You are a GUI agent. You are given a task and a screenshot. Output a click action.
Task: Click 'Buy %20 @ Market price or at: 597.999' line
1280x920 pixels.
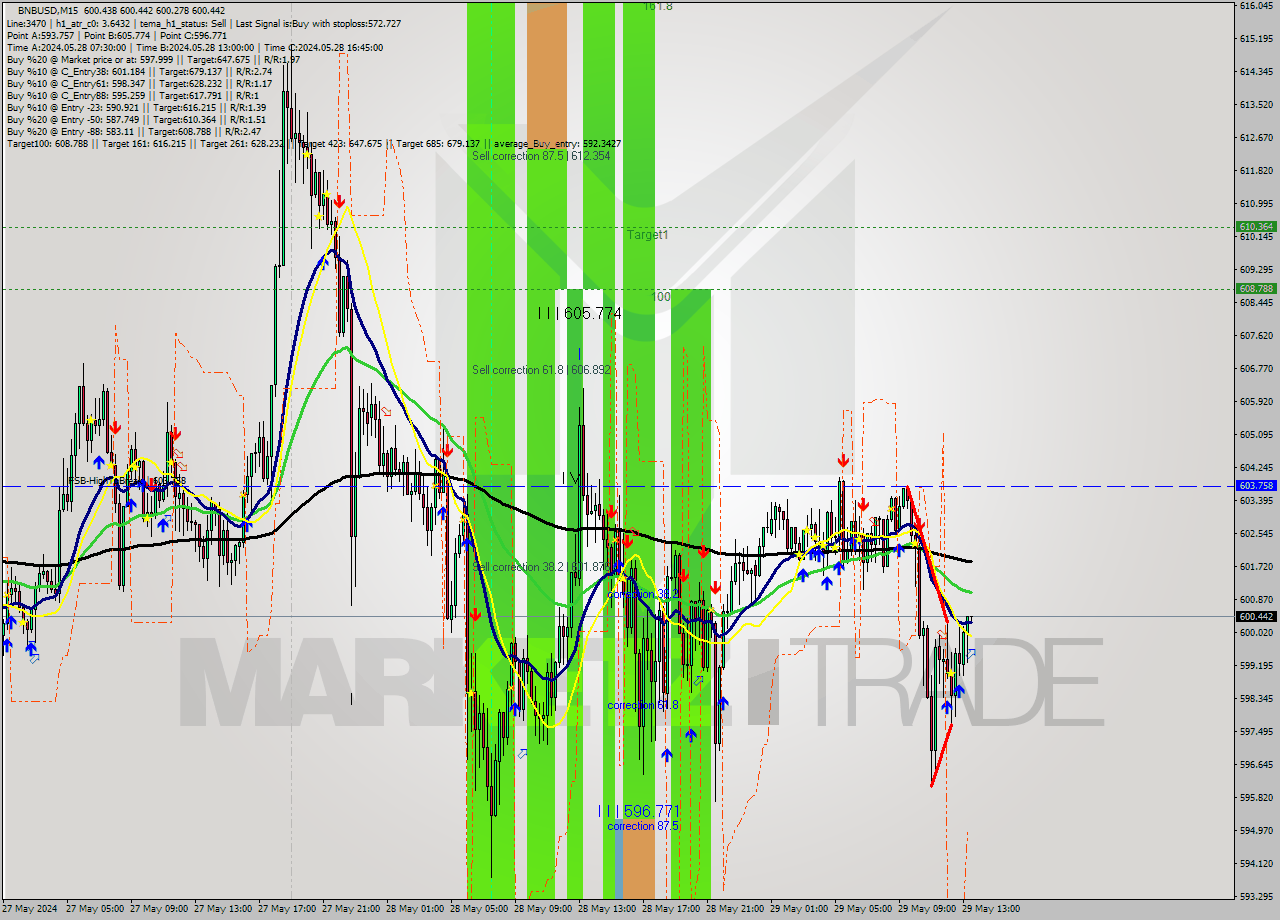point(153,59)
